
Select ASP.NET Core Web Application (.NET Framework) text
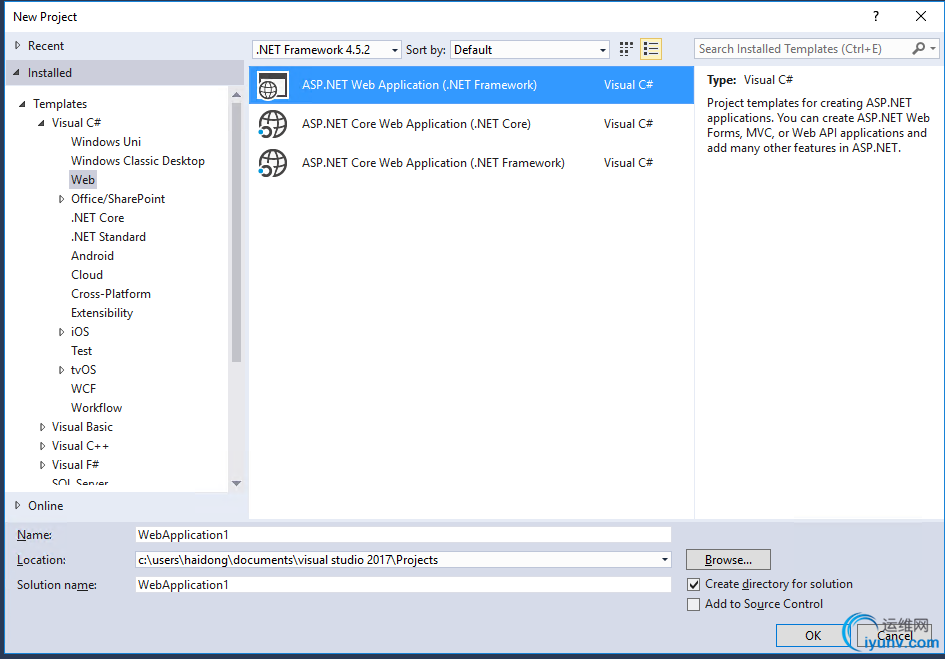tap(433, 163)
